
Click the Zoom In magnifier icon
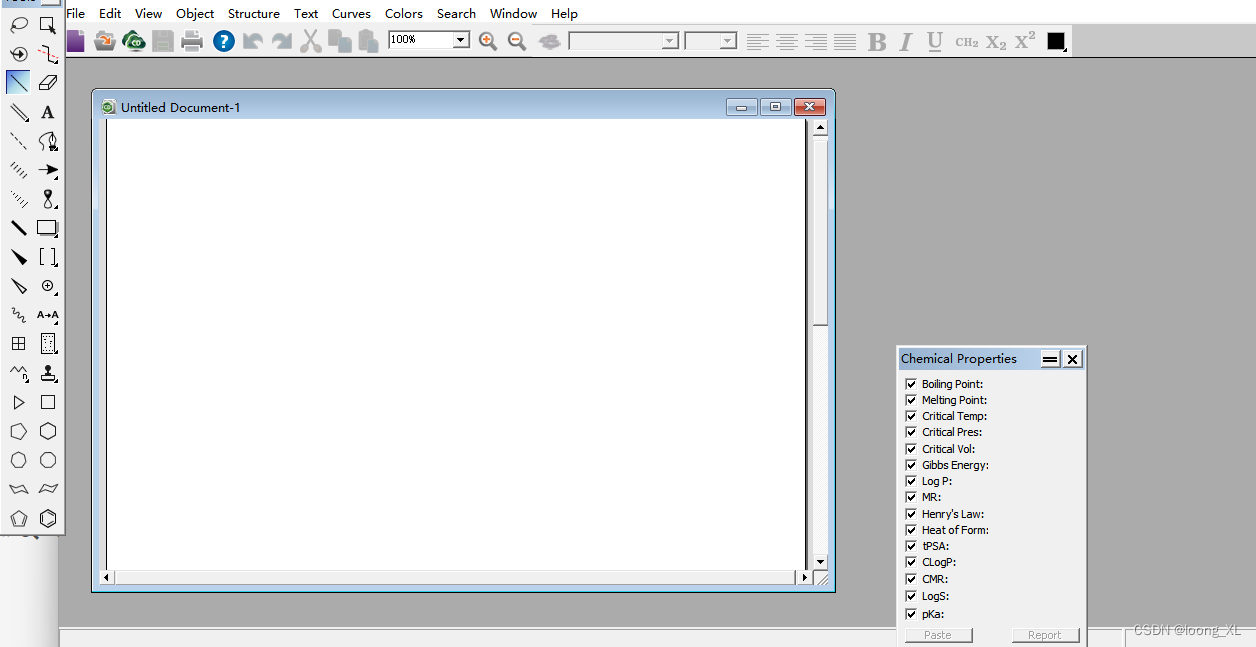488,41
